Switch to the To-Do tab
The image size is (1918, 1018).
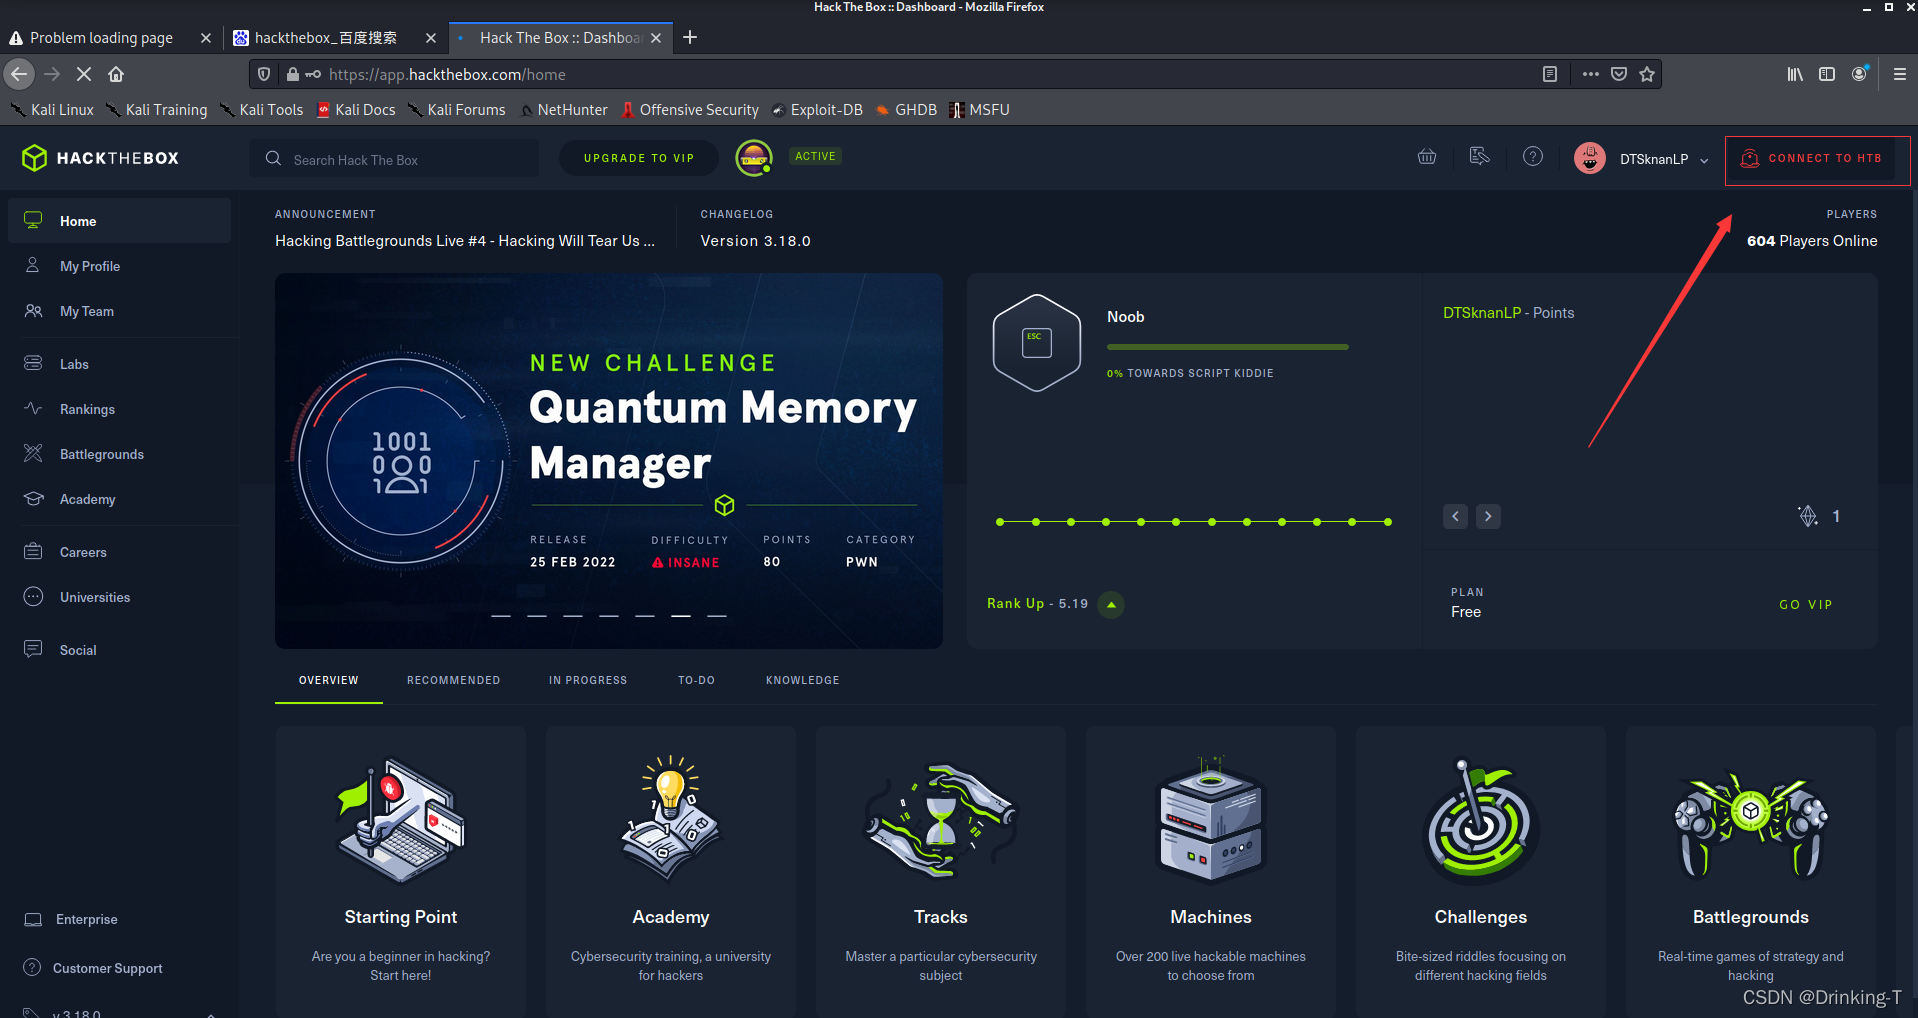[696, 680]
